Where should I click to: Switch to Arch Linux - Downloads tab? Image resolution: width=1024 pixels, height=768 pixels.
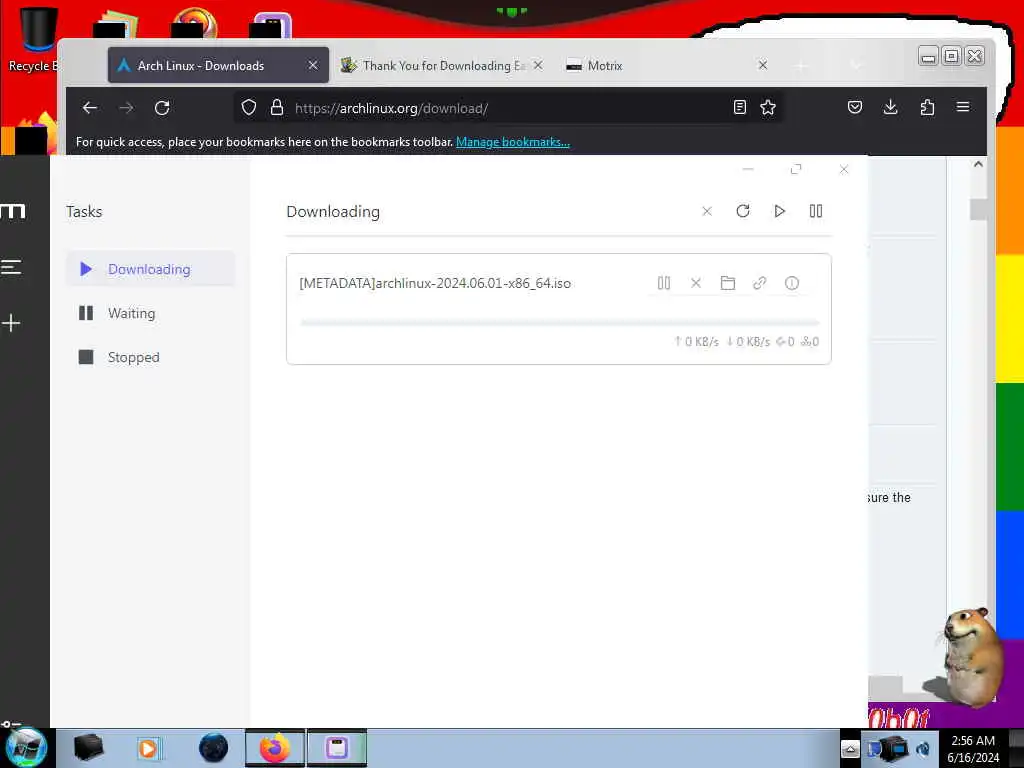point(218,65)
